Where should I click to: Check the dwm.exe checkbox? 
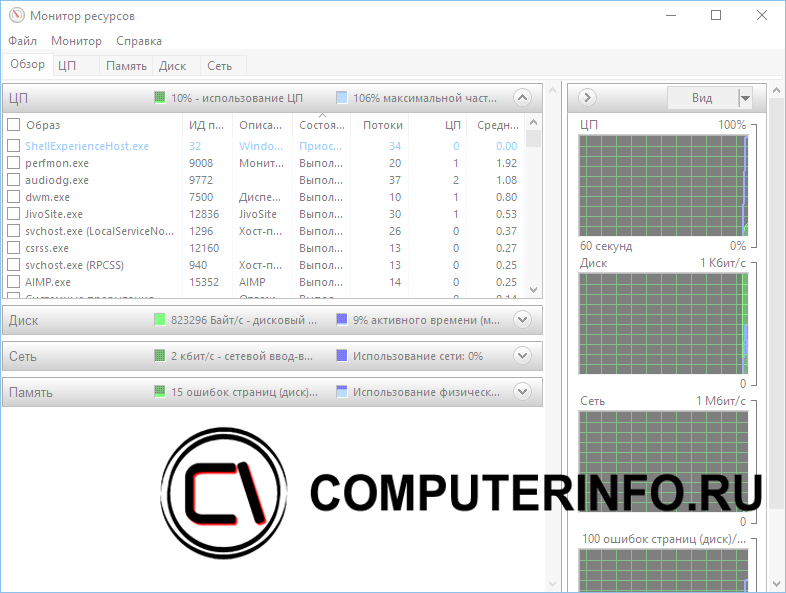(14, 197)
